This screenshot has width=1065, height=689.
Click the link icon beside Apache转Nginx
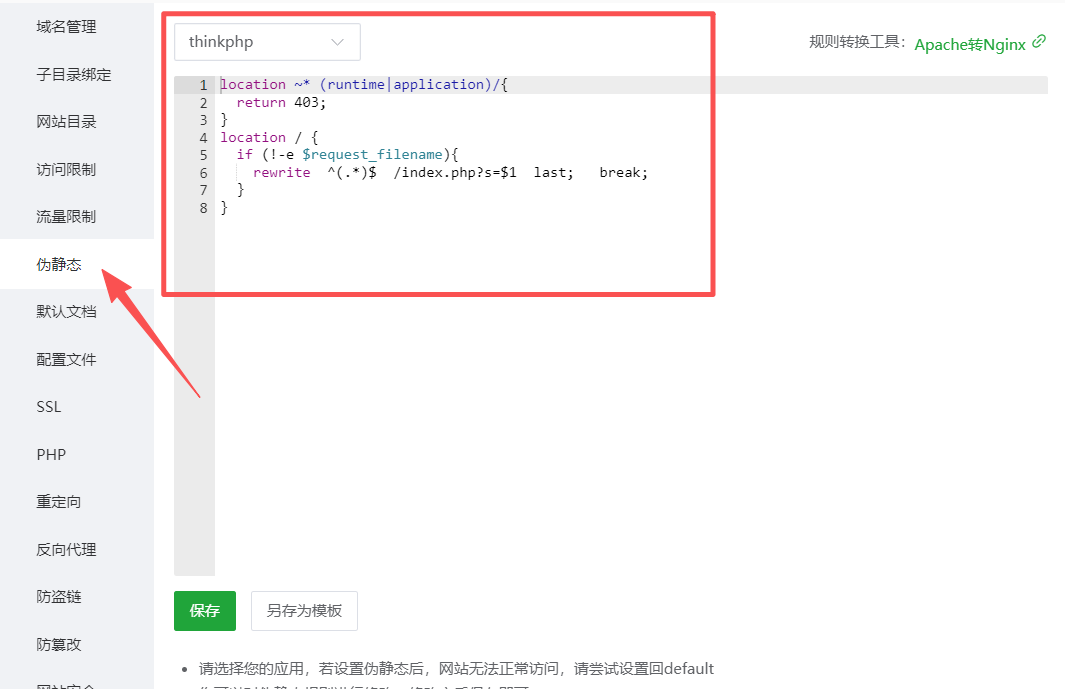[1038, 44]
